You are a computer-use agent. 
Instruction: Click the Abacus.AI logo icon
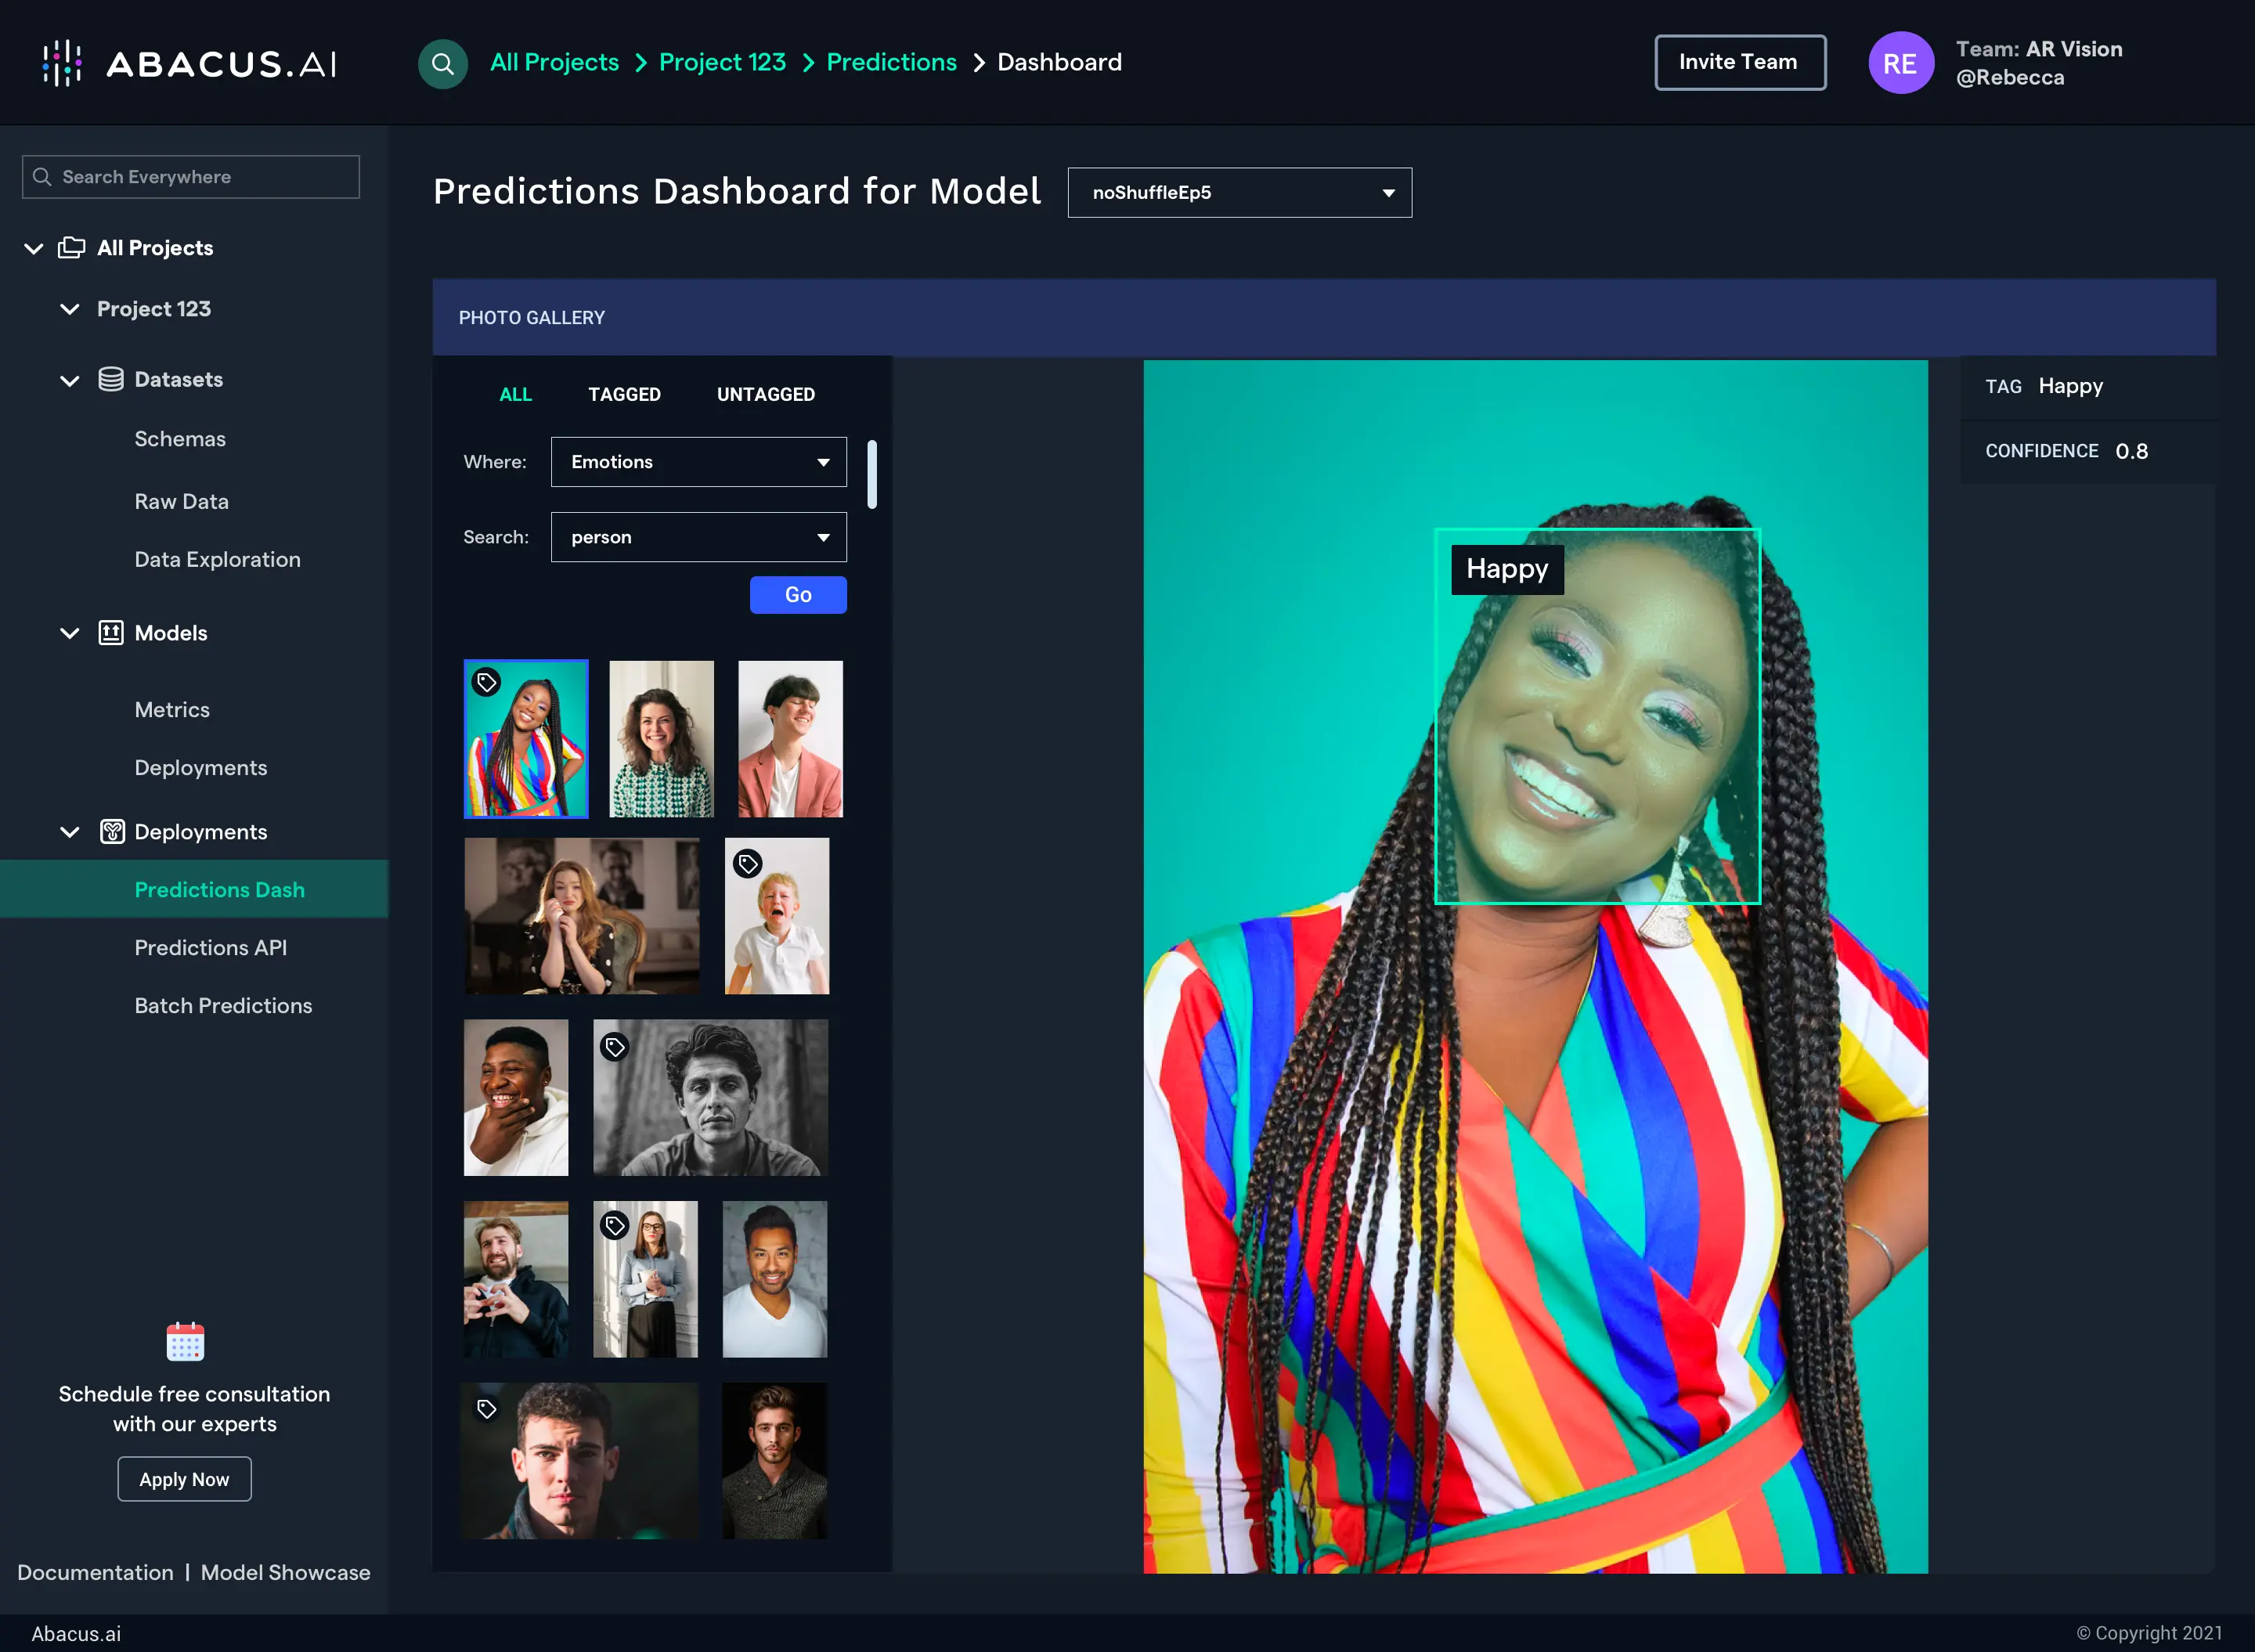tap(62, 64)
